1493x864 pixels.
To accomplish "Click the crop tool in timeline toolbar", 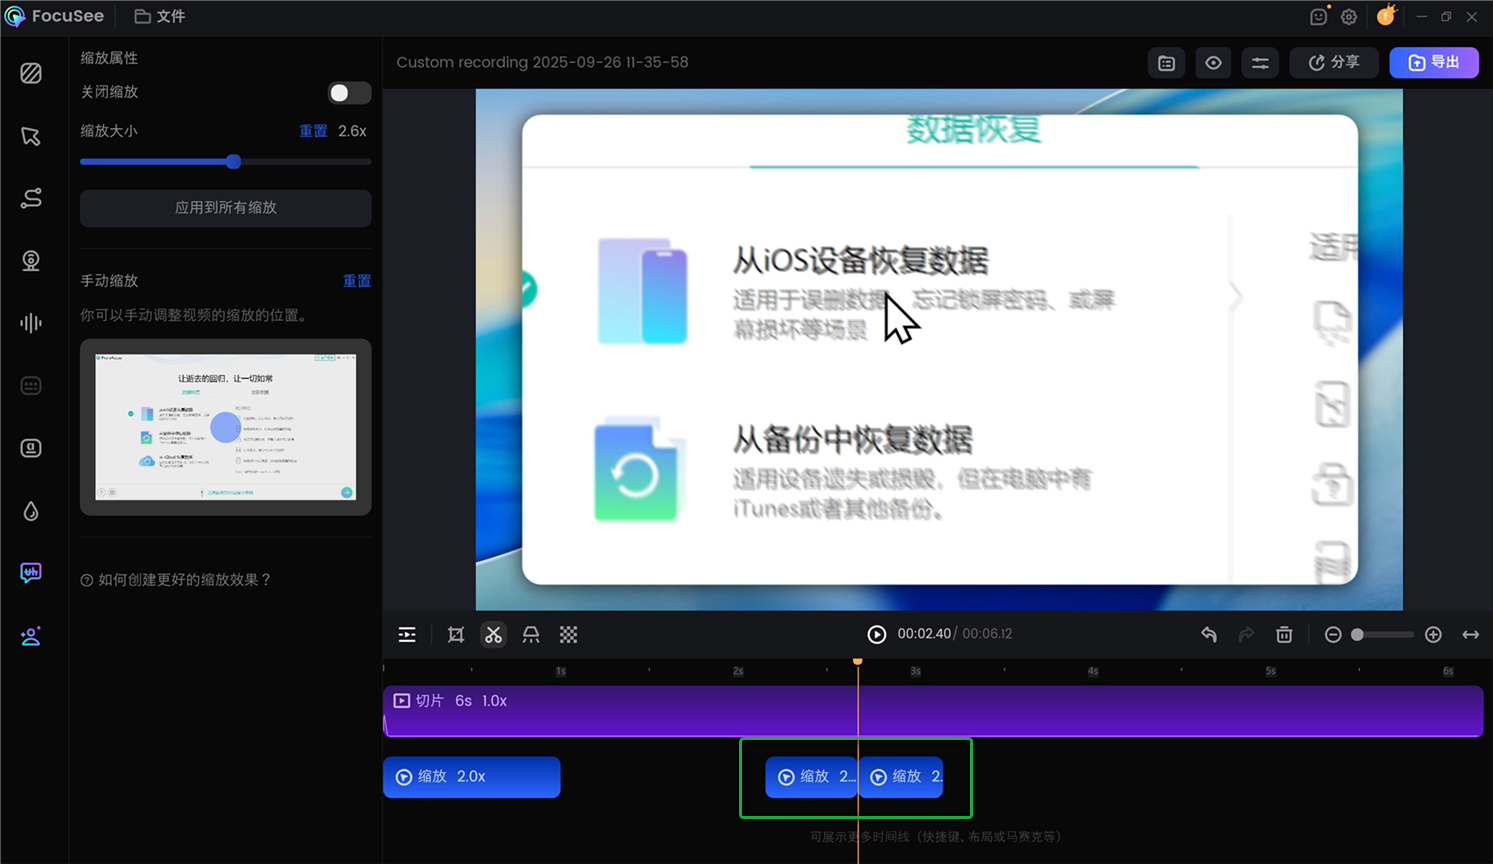I will (456, 635).
